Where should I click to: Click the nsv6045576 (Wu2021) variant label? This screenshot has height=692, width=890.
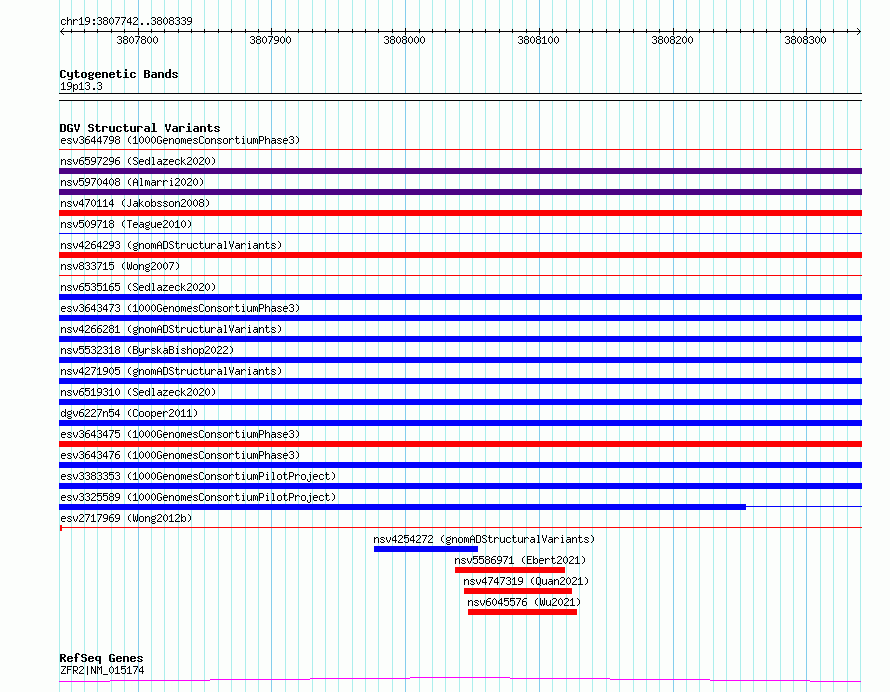pos(523,602)
